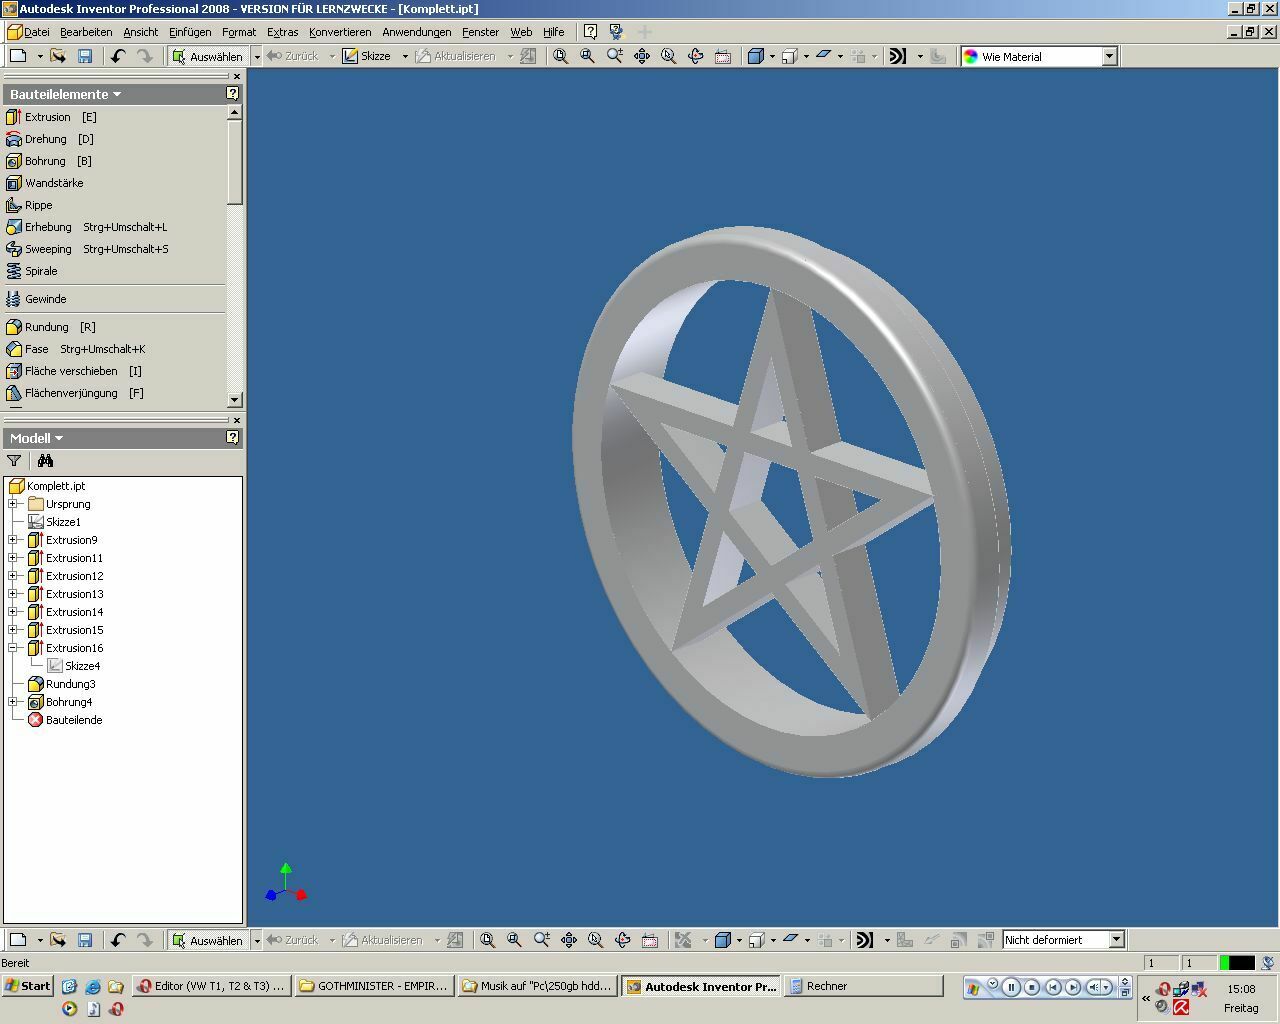1280x1024 pixels.
Task: Expand the Extrusion12 tree node
Action: [x=14, y=576]
